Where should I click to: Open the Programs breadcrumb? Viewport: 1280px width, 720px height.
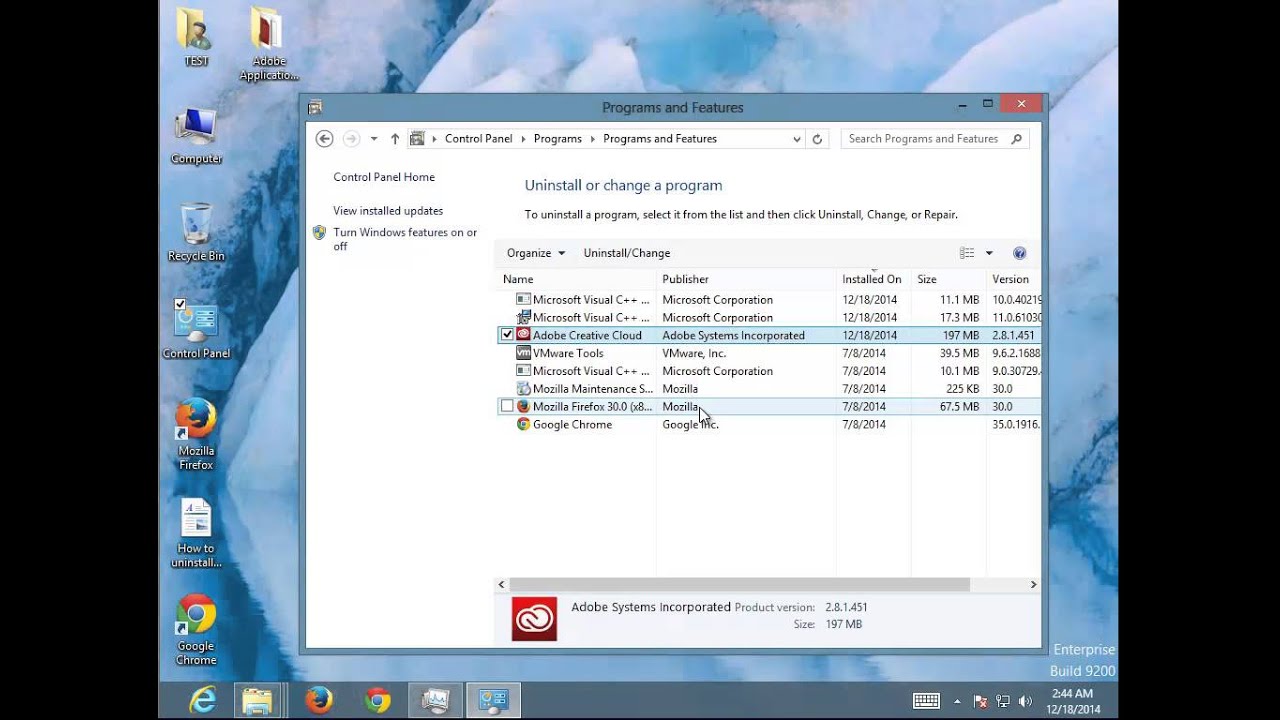pos(557,139)
